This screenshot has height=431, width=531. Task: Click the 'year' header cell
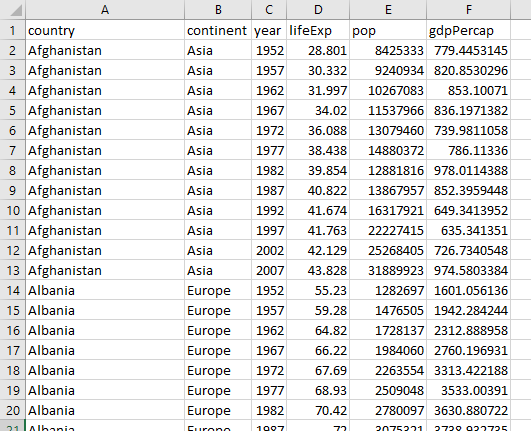pos(269,30)
